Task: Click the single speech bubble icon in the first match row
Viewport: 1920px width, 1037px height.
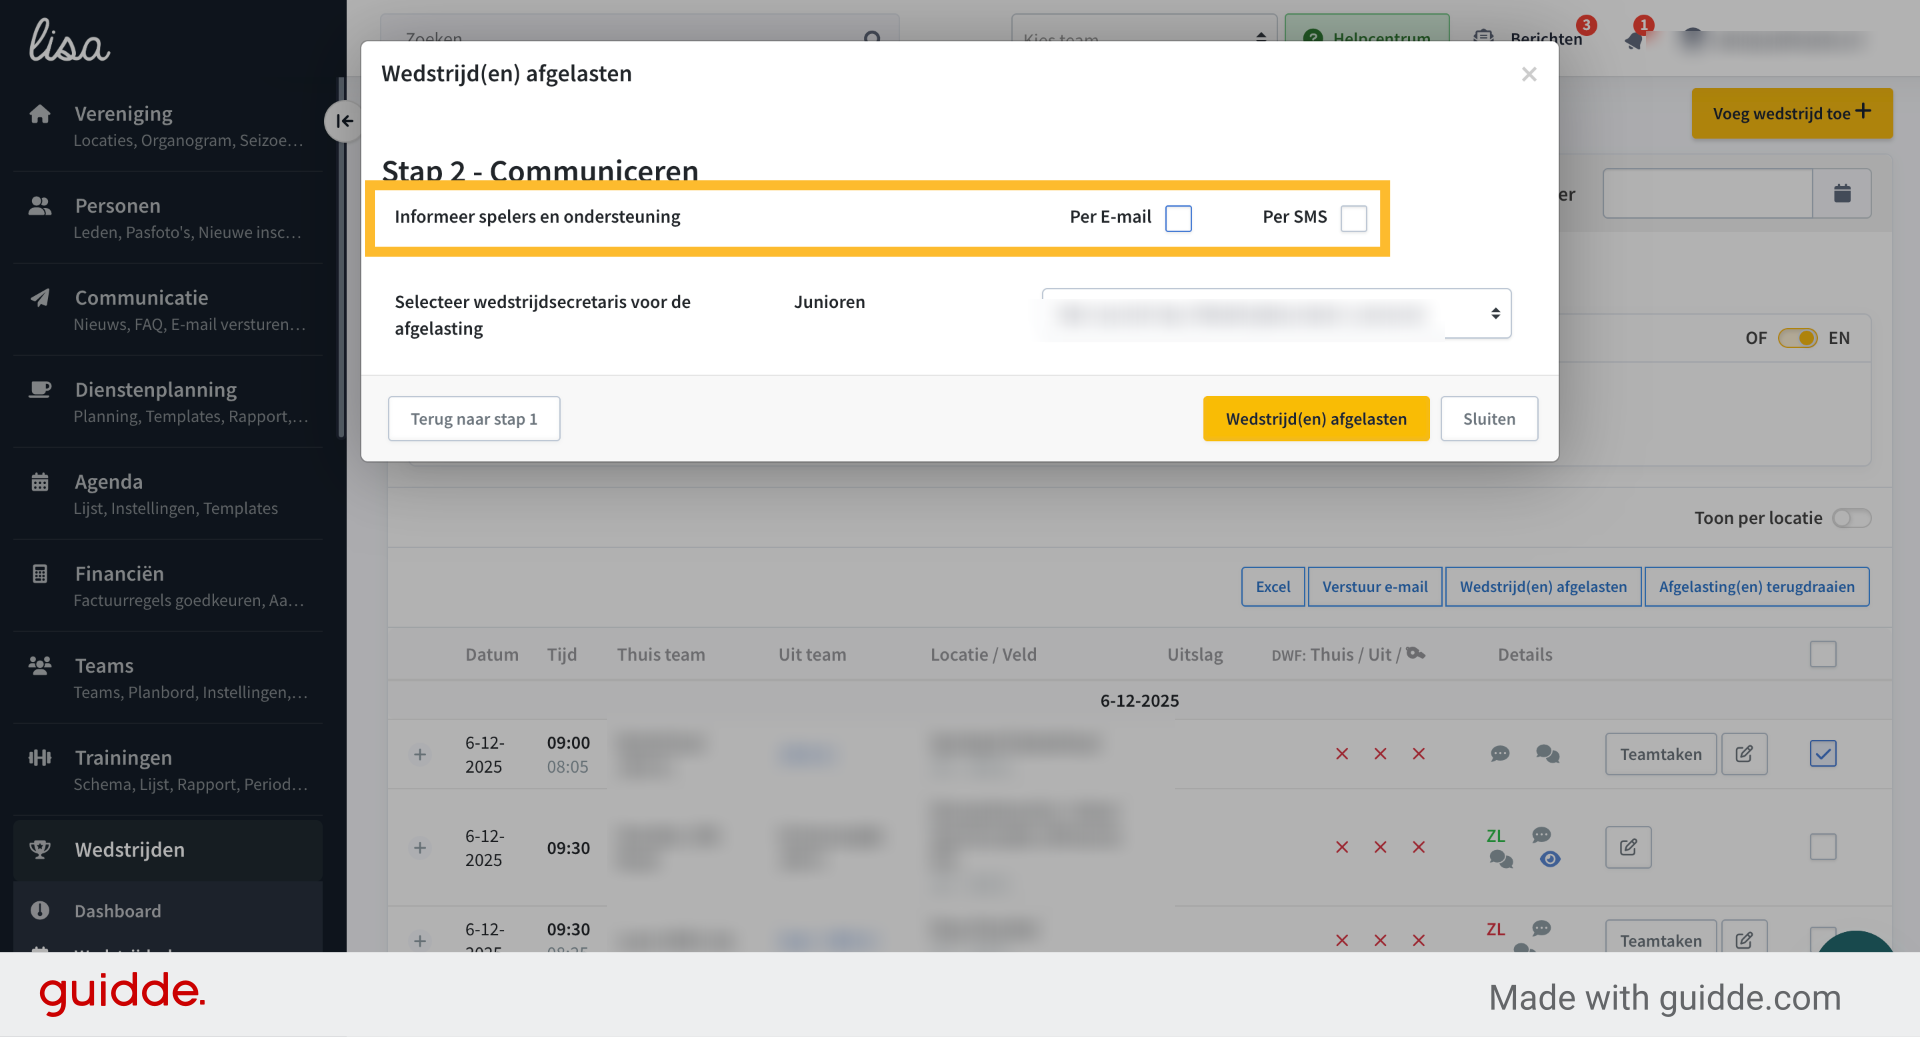Action: (x=1500, y=754)
